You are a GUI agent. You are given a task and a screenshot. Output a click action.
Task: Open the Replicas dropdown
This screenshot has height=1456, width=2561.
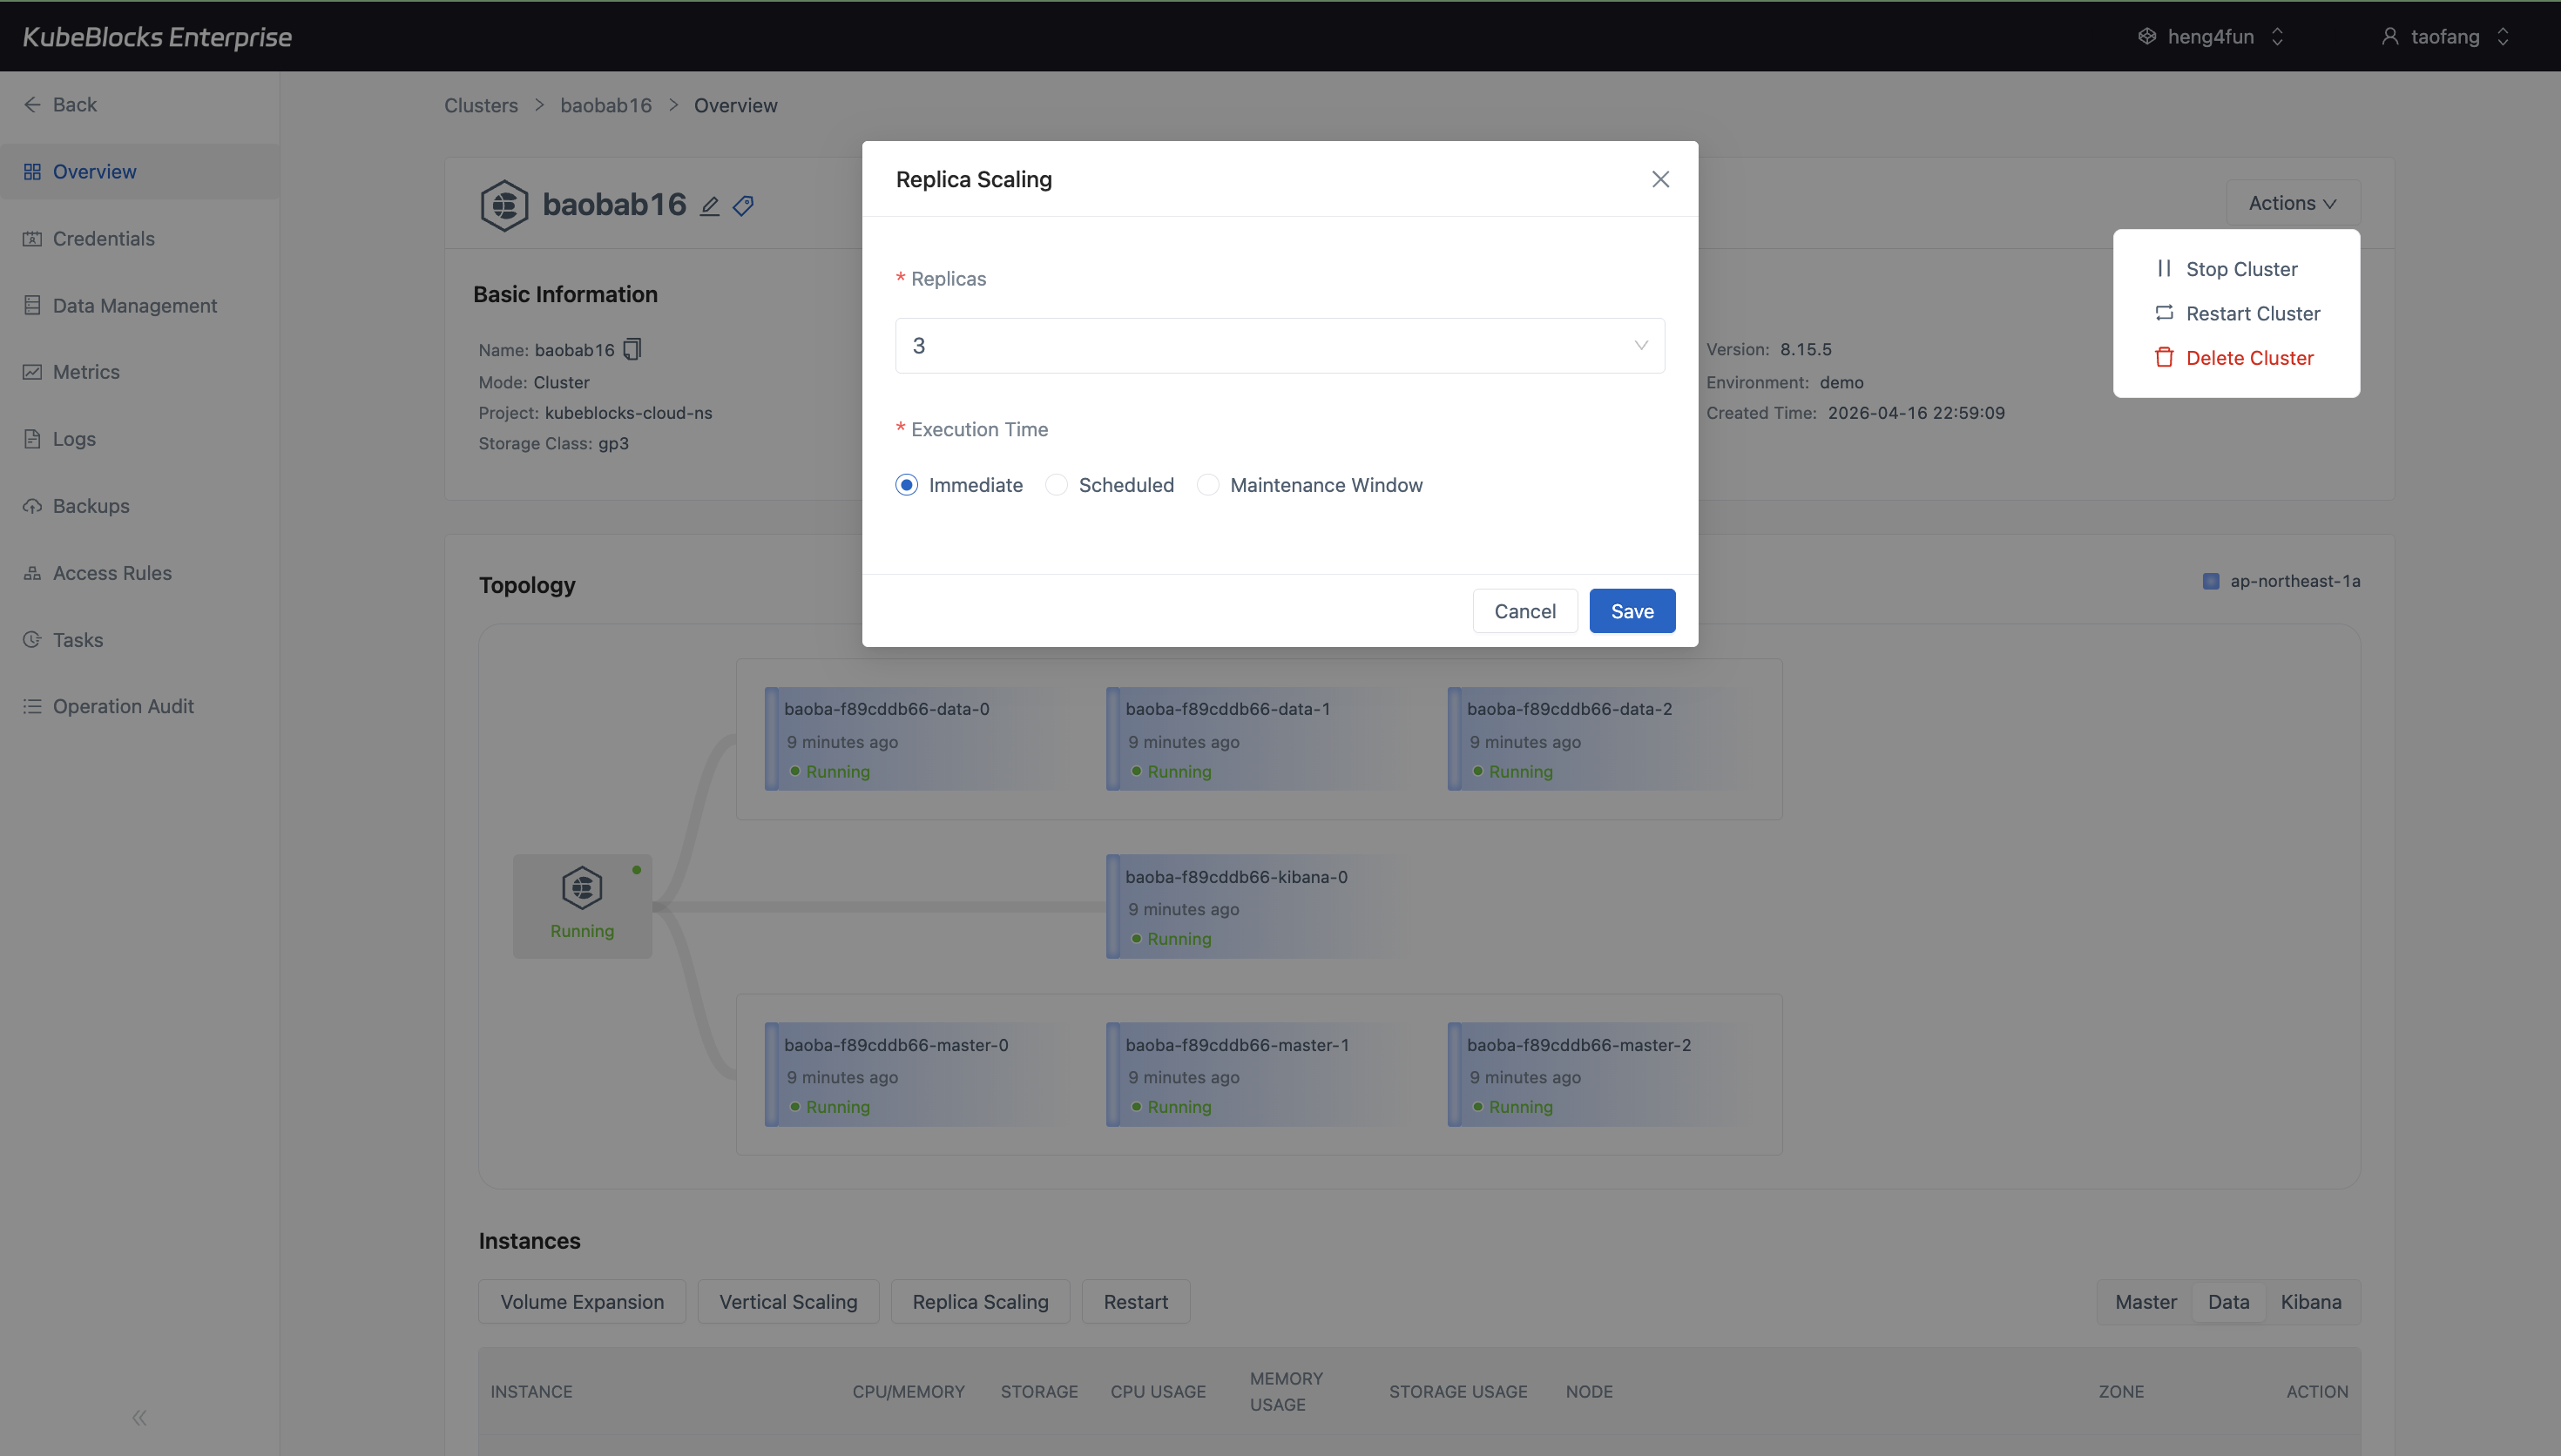pos(1279,346)
